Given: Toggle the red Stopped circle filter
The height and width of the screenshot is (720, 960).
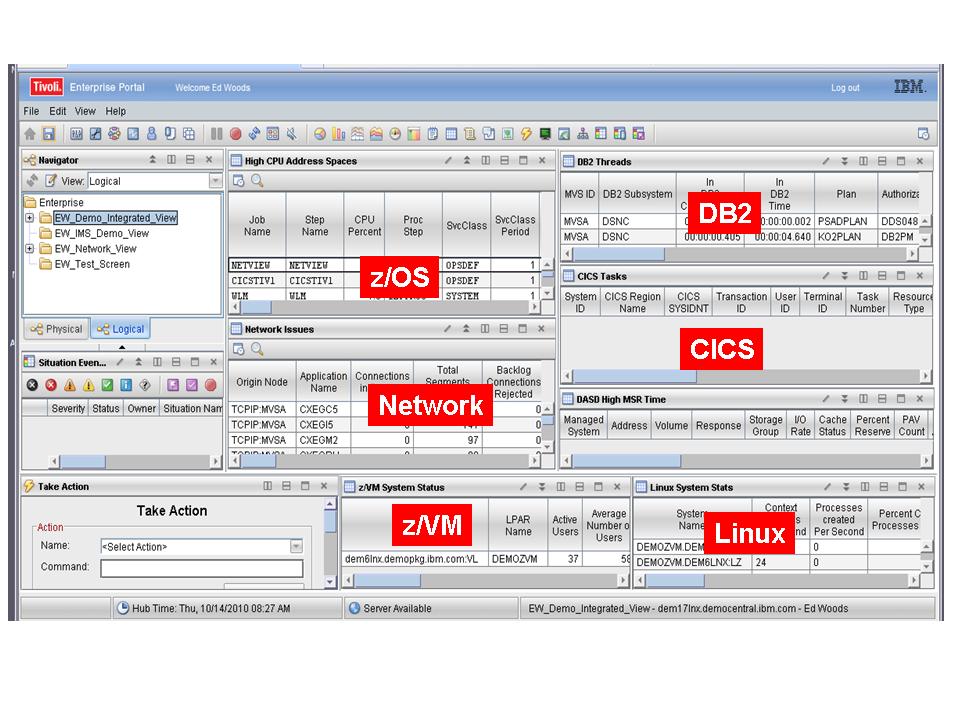Looking at the screenshot, I should click(211, 384).
